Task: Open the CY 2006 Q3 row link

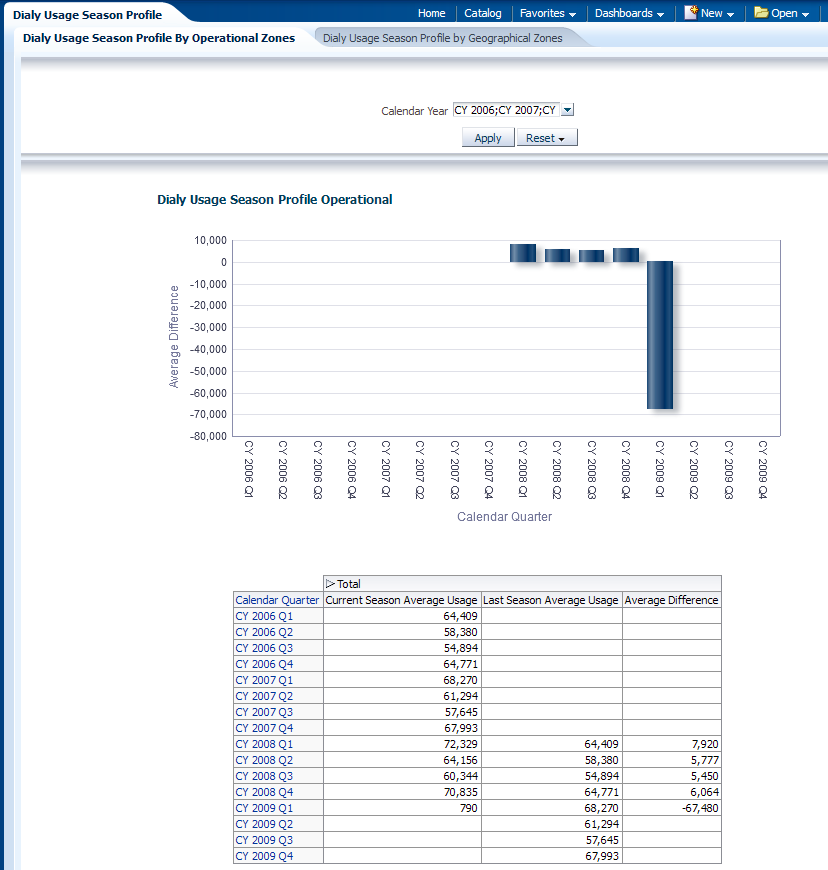Action: coord(264,648)
